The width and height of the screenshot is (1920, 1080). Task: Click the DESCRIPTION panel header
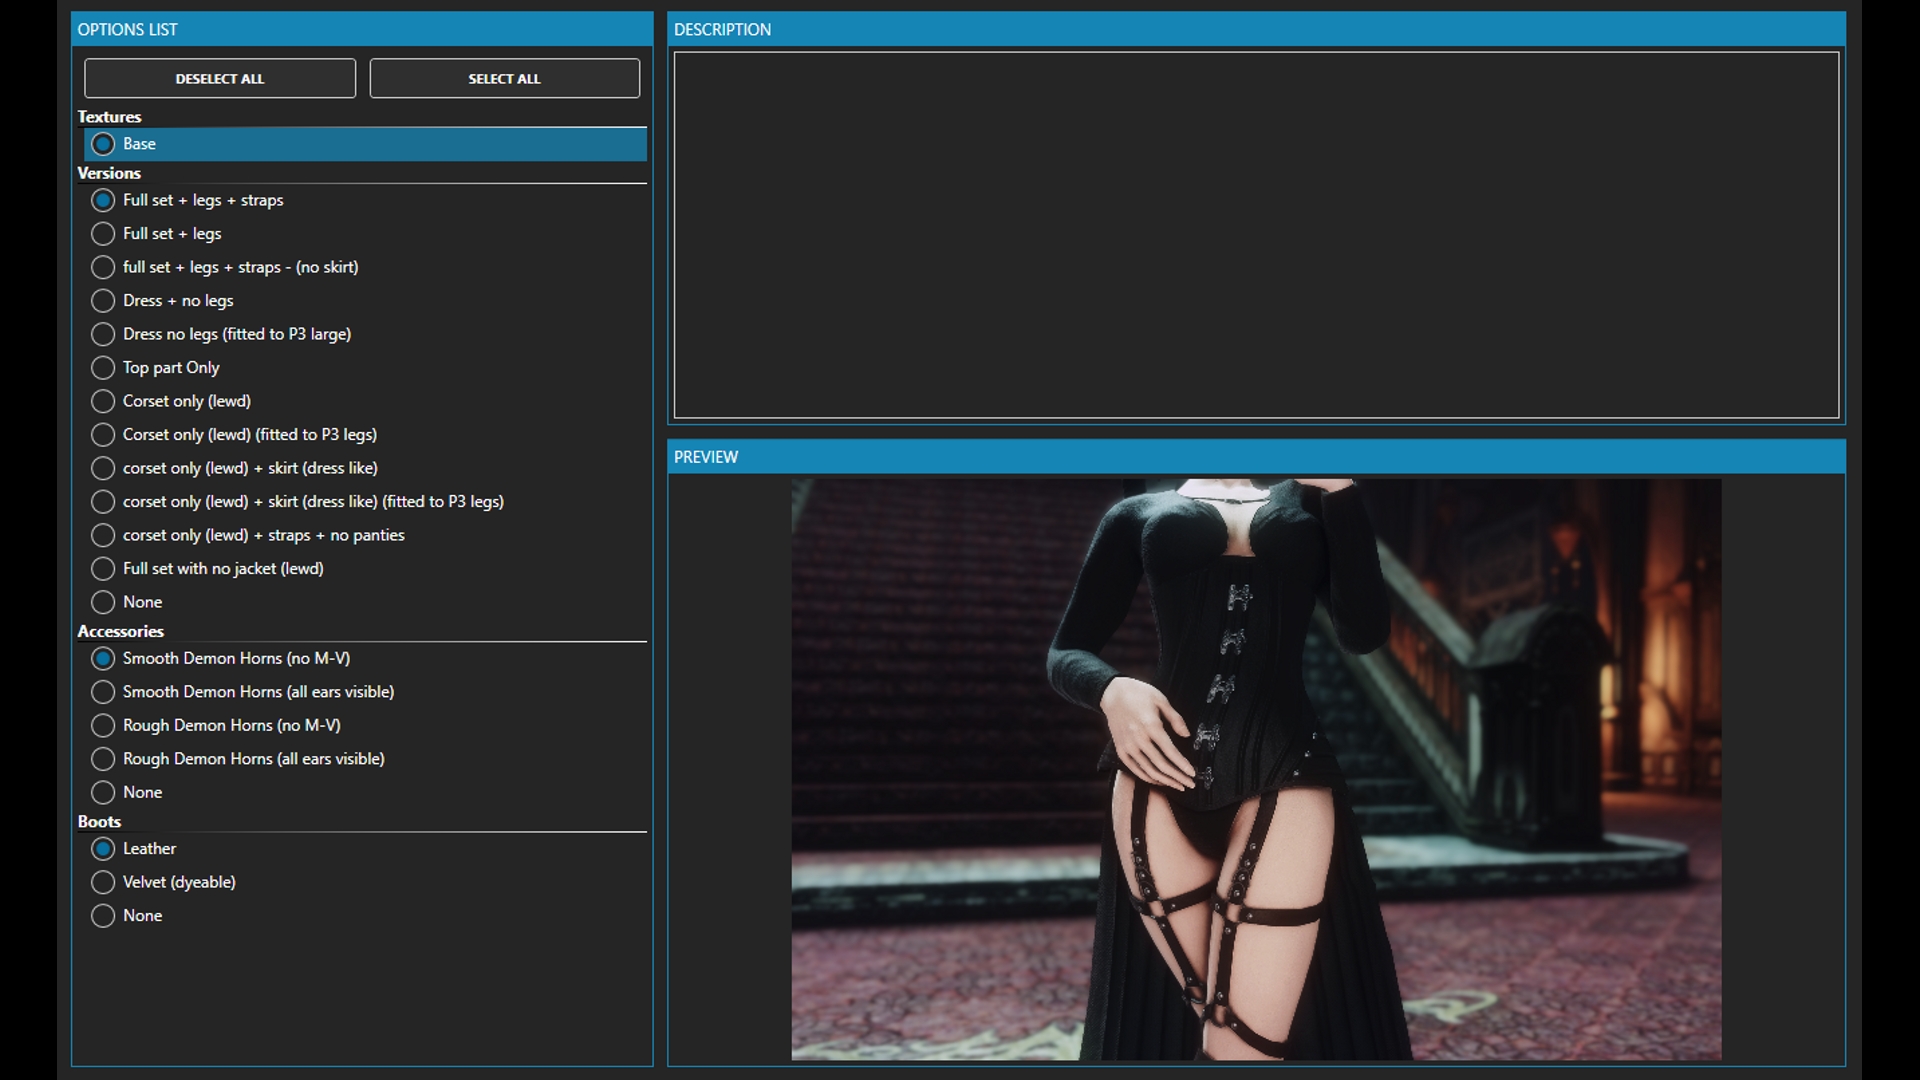1256,29
